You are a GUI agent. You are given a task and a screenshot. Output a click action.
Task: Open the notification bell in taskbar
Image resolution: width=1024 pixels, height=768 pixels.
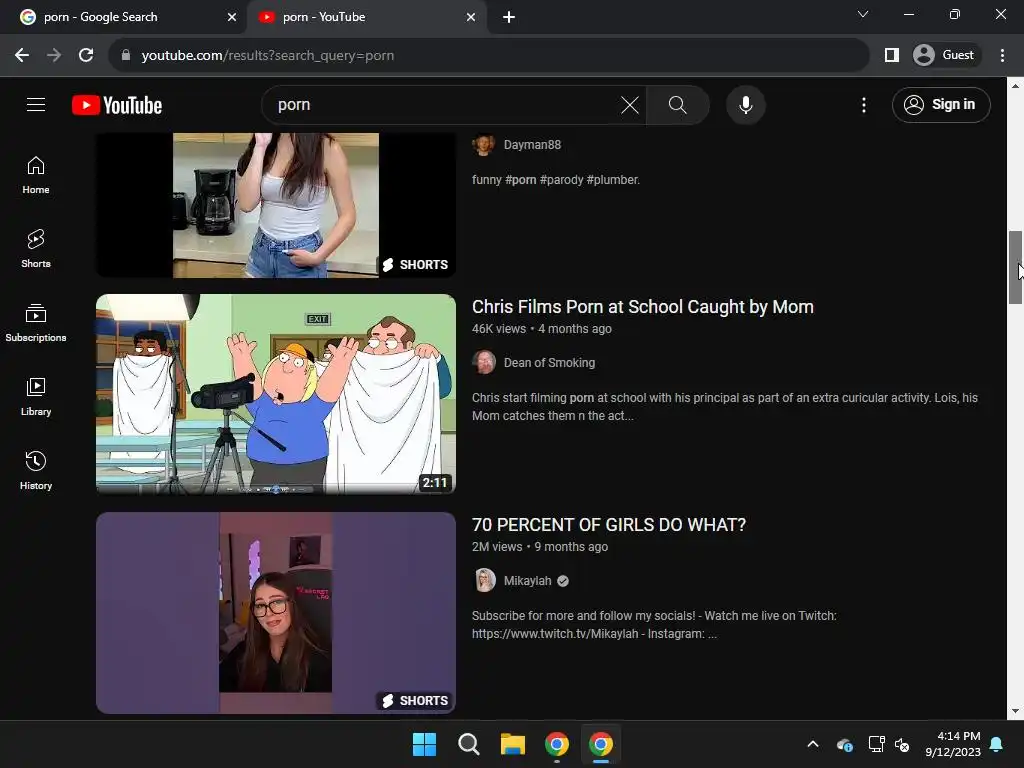[x=997, y=744]
